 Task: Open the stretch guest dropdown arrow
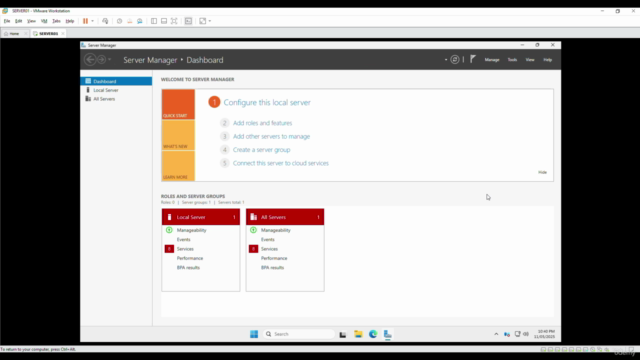210,21
